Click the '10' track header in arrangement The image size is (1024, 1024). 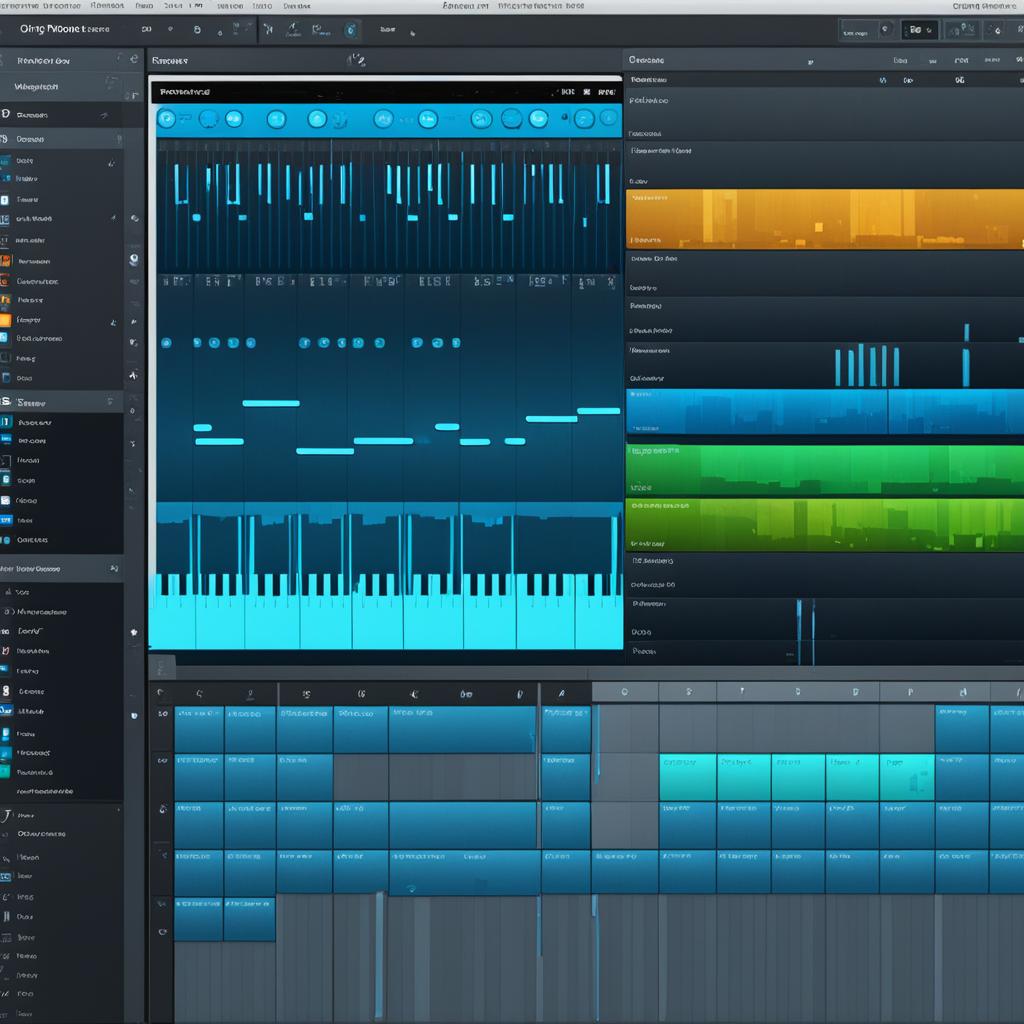(x=163, y=714)
